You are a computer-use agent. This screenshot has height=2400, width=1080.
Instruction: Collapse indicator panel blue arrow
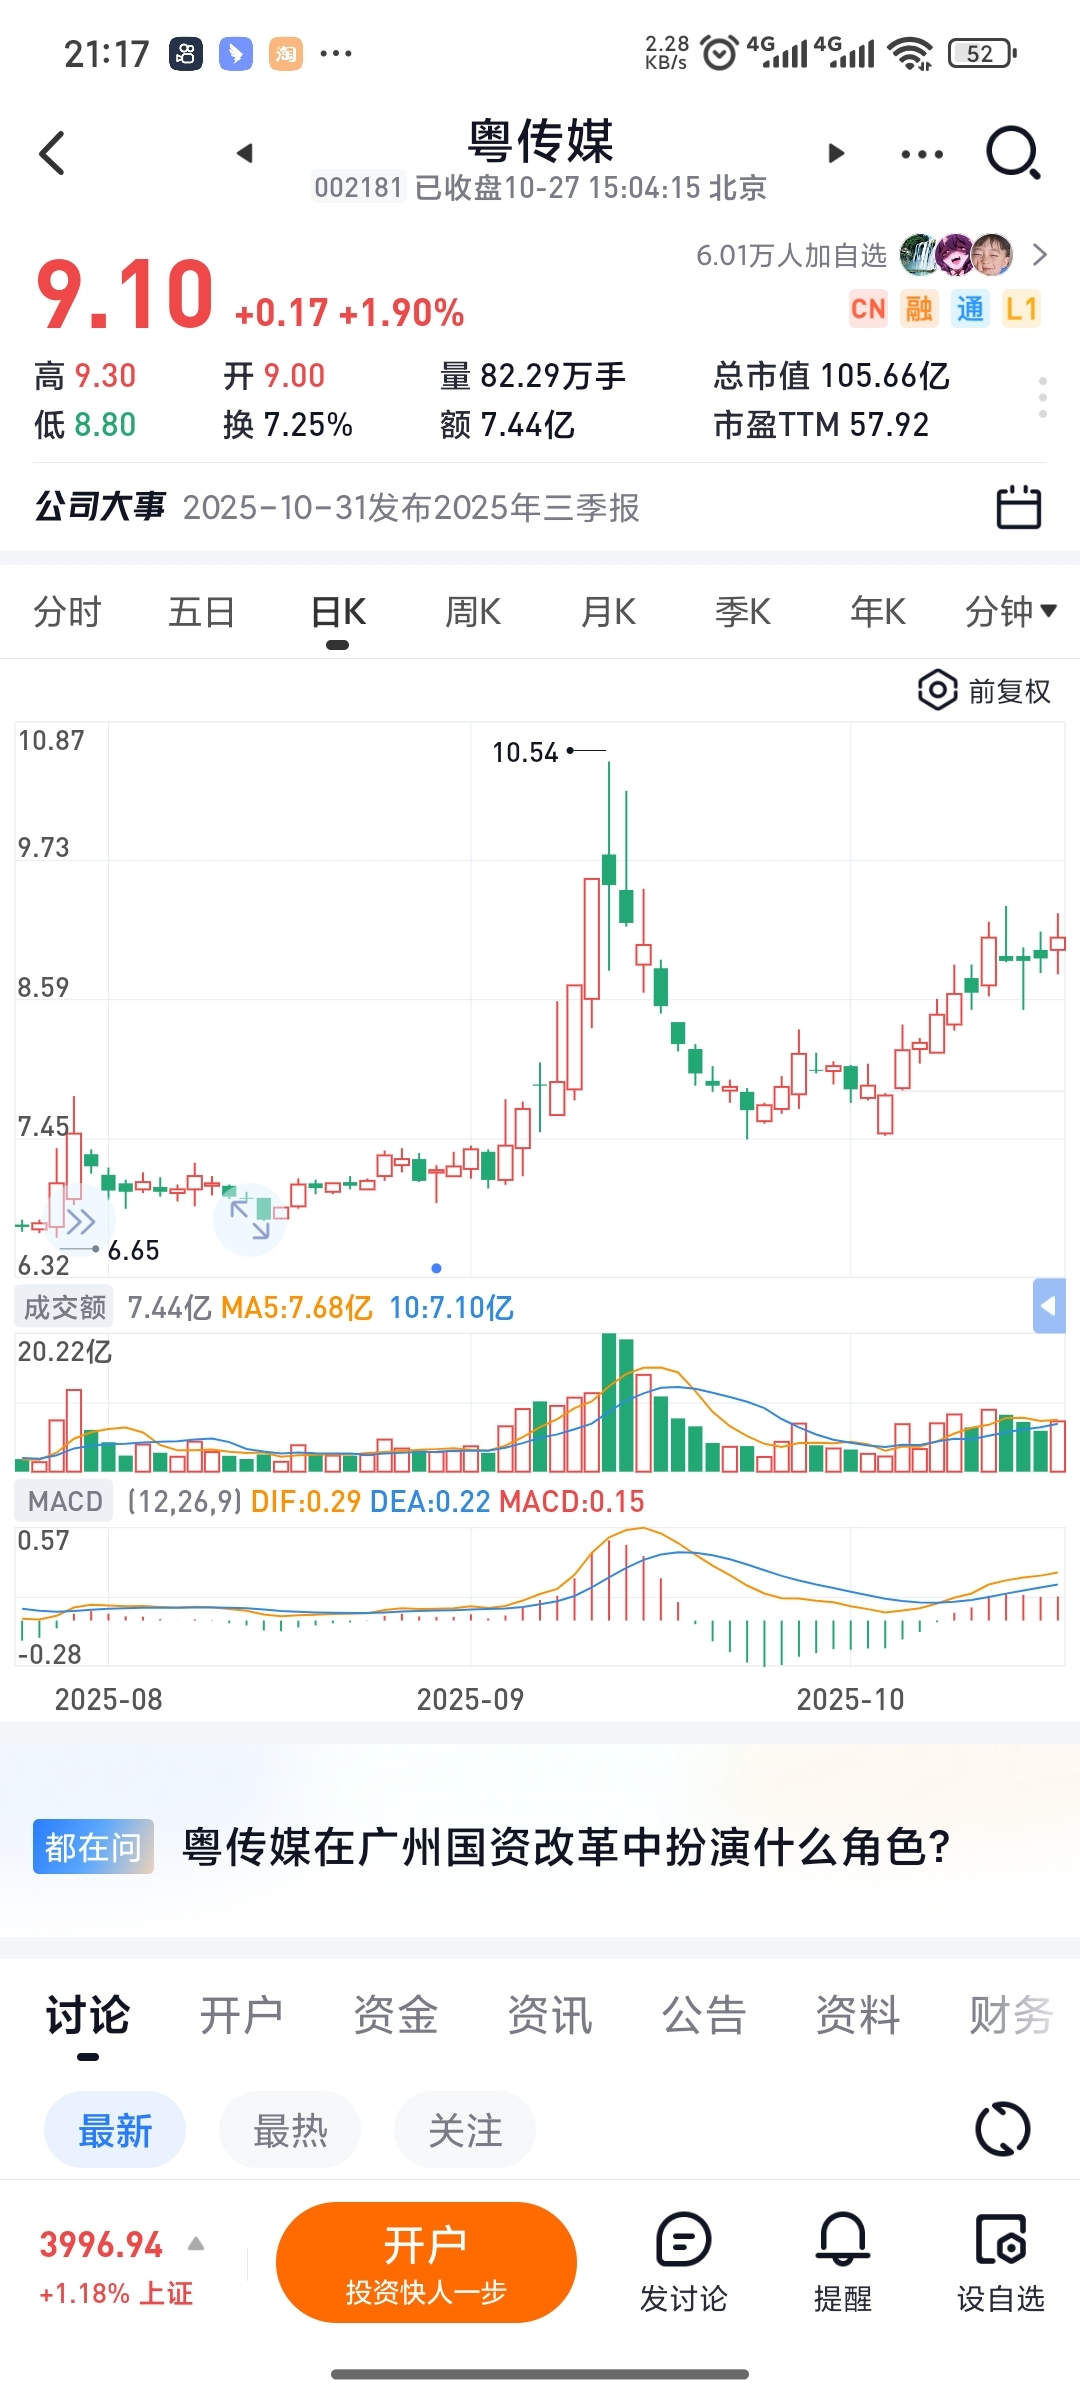pos(1049,1306)
